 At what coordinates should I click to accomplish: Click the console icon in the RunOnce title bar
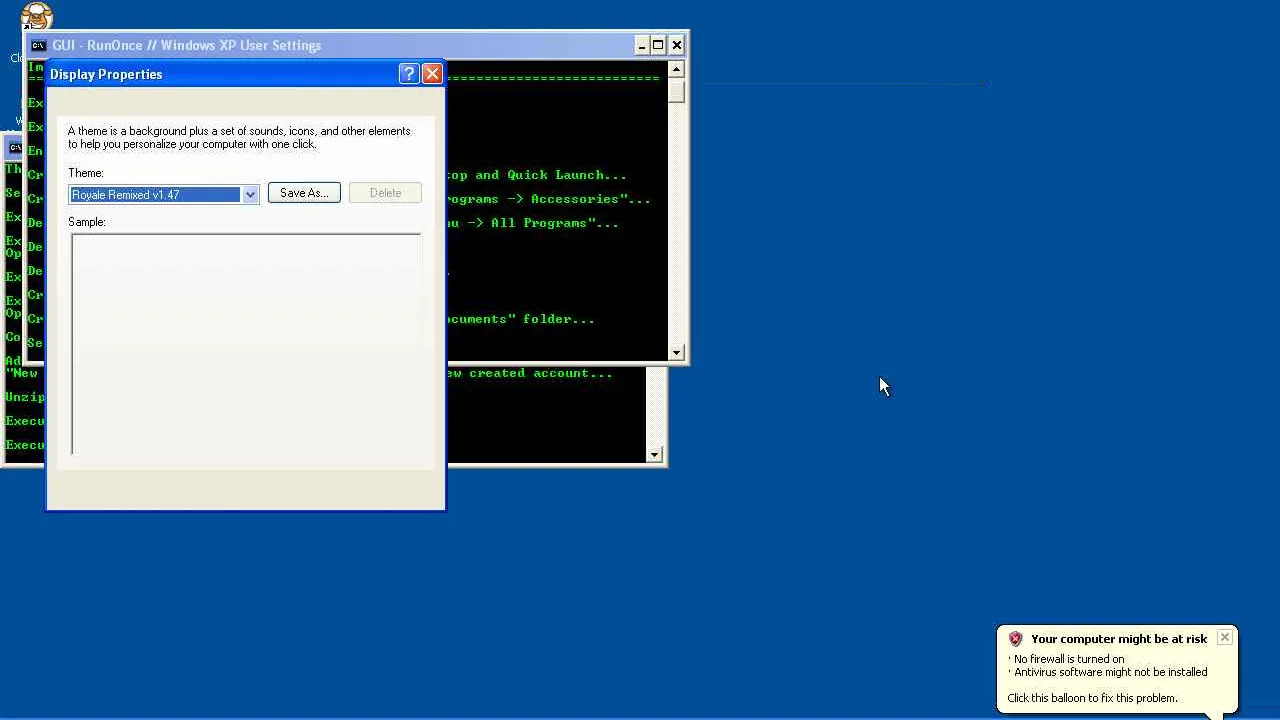coord(38,45)
